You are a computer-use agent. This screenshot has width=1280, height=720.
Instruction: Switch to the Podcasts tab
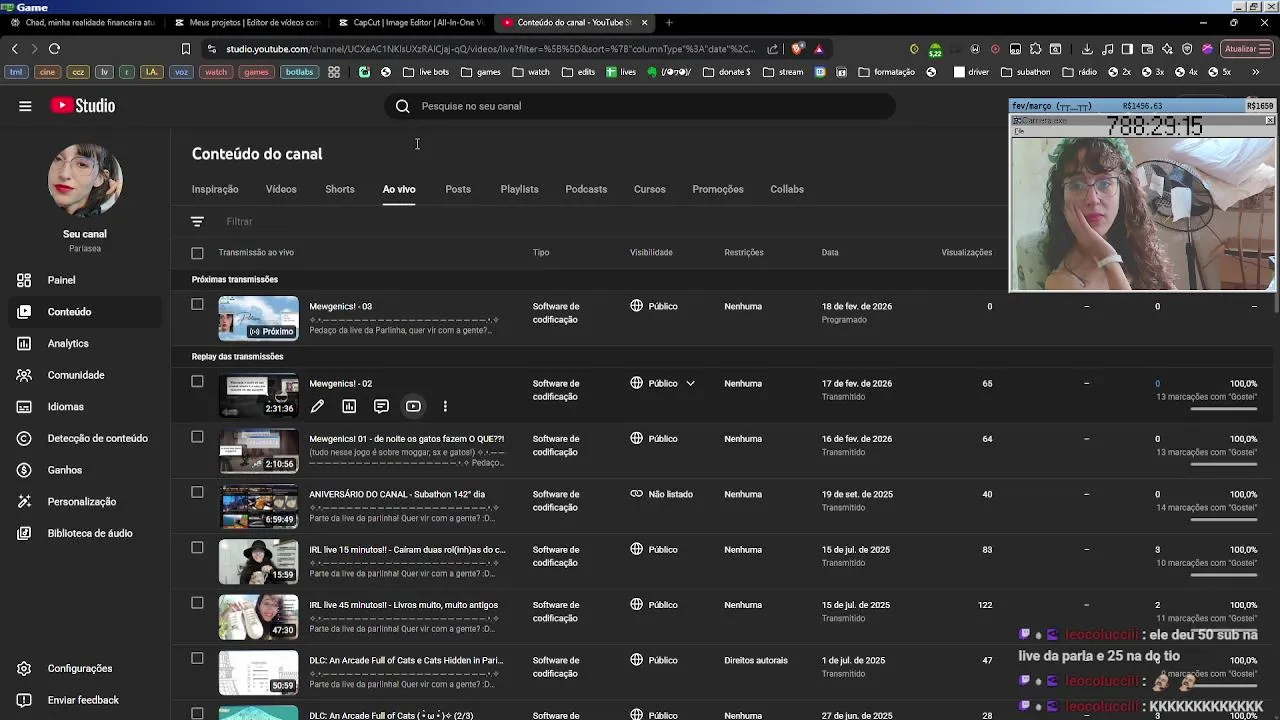point(586,189)
